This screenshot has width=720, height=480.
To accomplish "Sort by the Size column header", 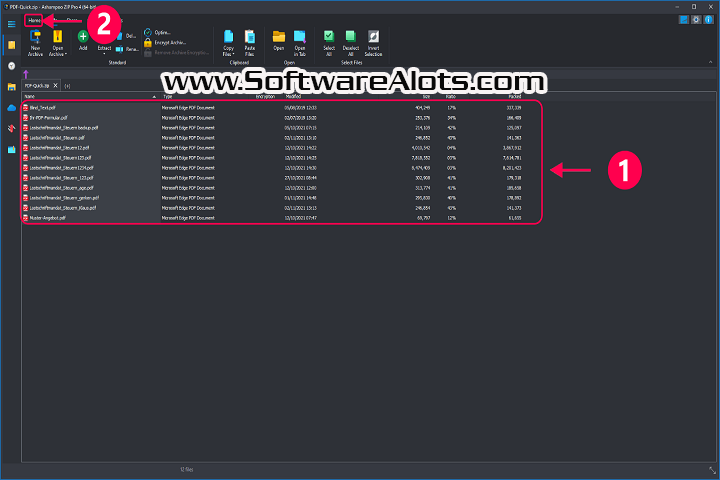I will 426,96.
